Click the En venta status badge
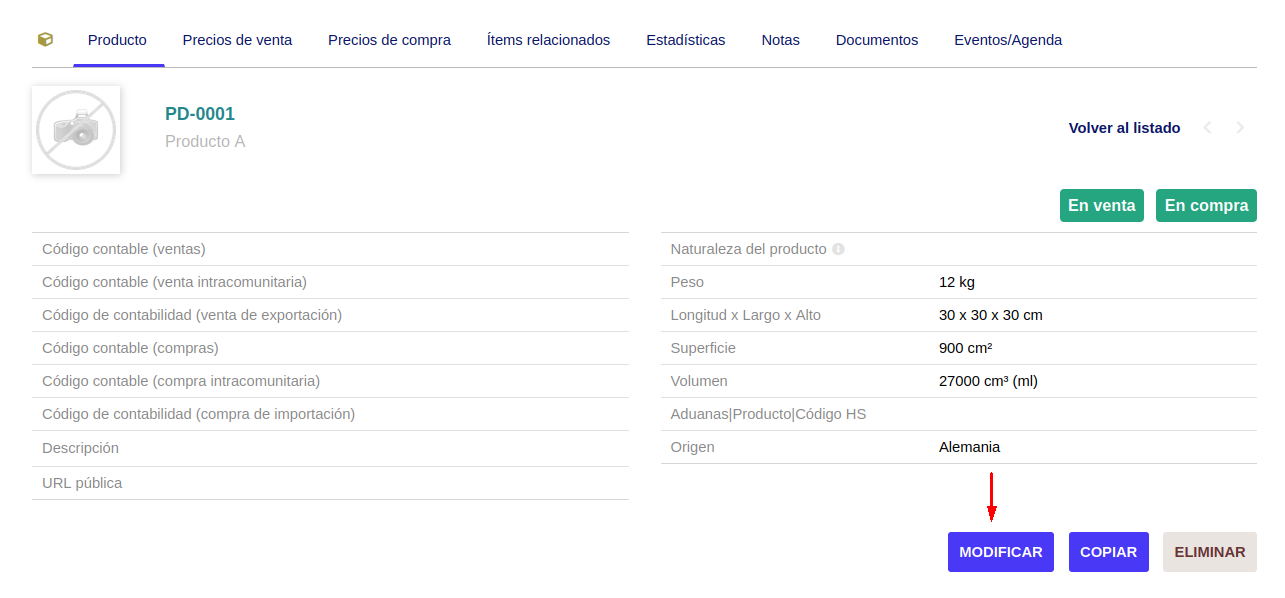Image resolution: width=1285 pixels, height=598 pixels. tap(1101, 205)
